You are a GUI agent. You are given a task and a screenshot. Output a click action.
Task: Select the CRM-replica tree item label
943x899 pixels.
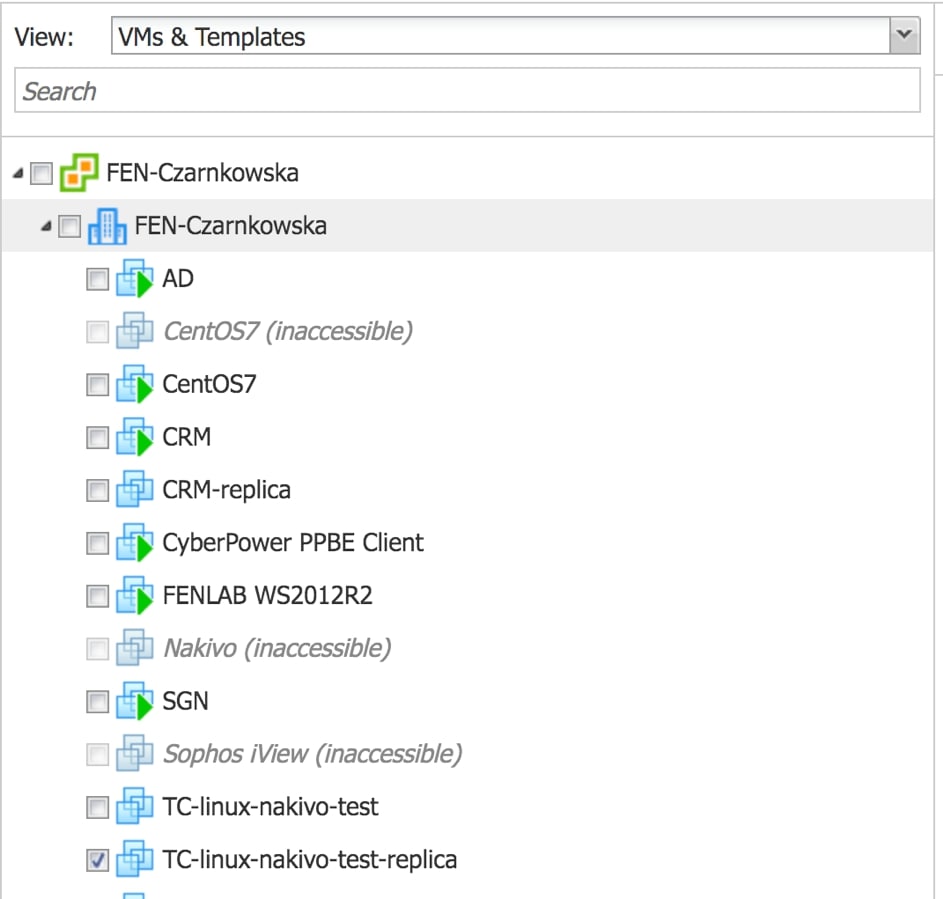(x=226, y=491)
